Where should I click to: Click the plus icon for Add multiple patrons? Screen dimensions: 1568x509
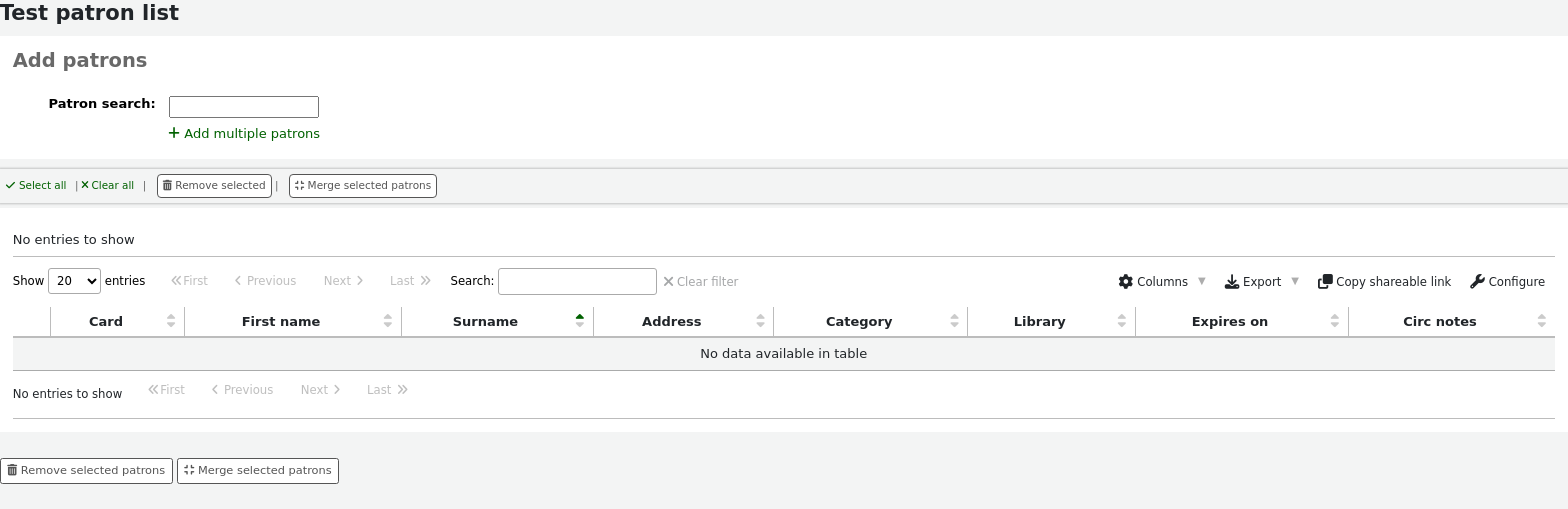[174, 133]
